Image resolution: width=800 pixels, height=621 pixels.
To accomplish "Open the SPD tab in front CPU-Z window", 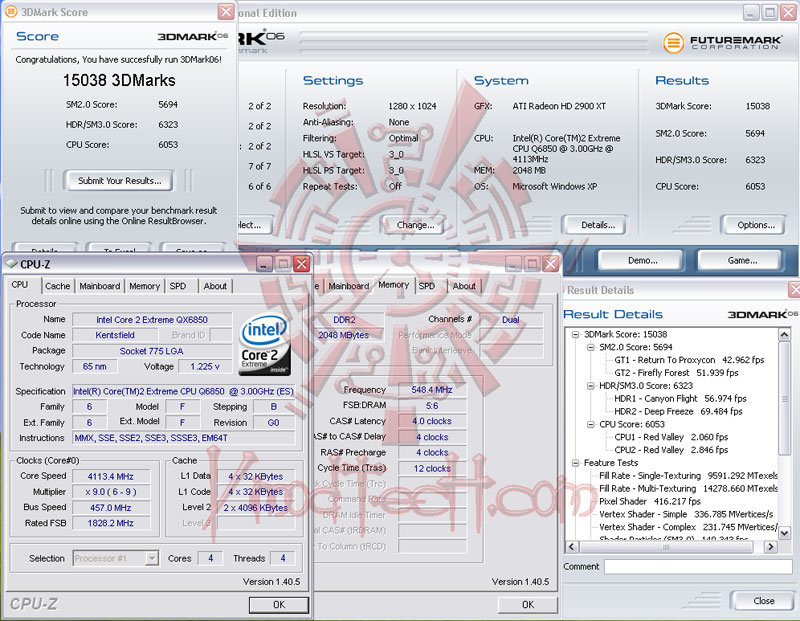I will 178,286.
